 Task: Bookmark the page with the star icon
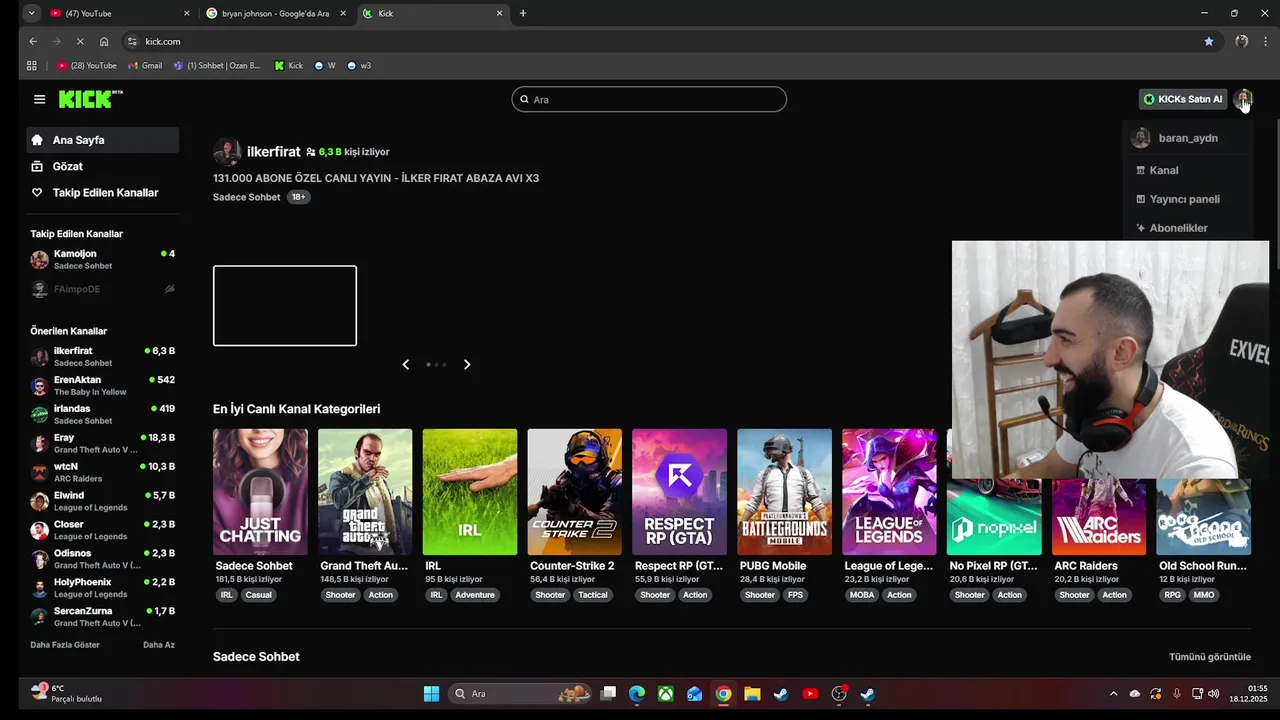pyautogui.click(x=1209, y=41)
